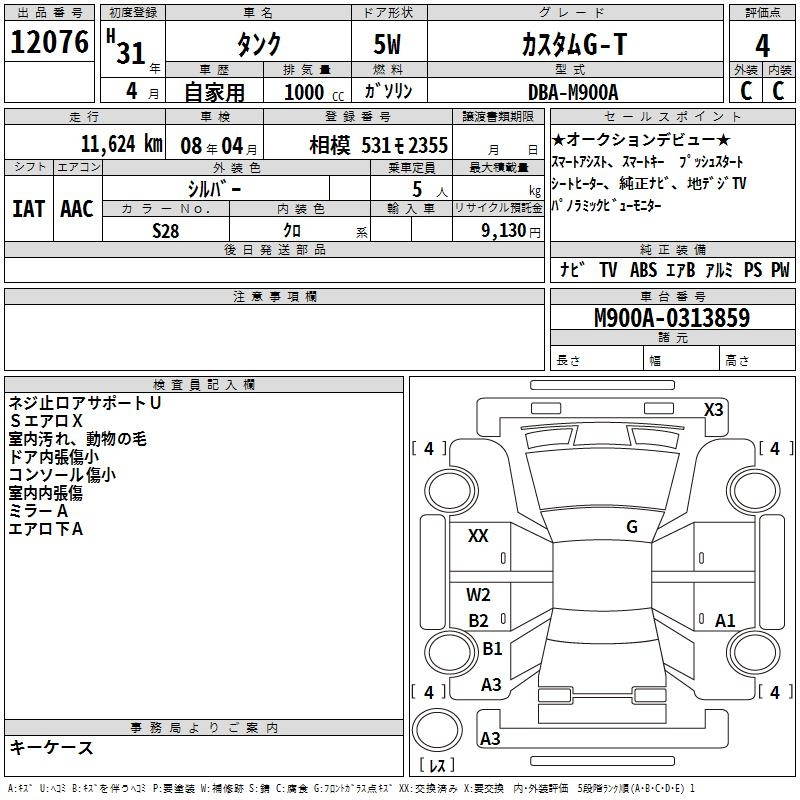Image resolution: width=800 pixels, height=800 pixels.
Task: Click model code DBA-M900A
Action: pyautogui.click(x=573, y=92)
